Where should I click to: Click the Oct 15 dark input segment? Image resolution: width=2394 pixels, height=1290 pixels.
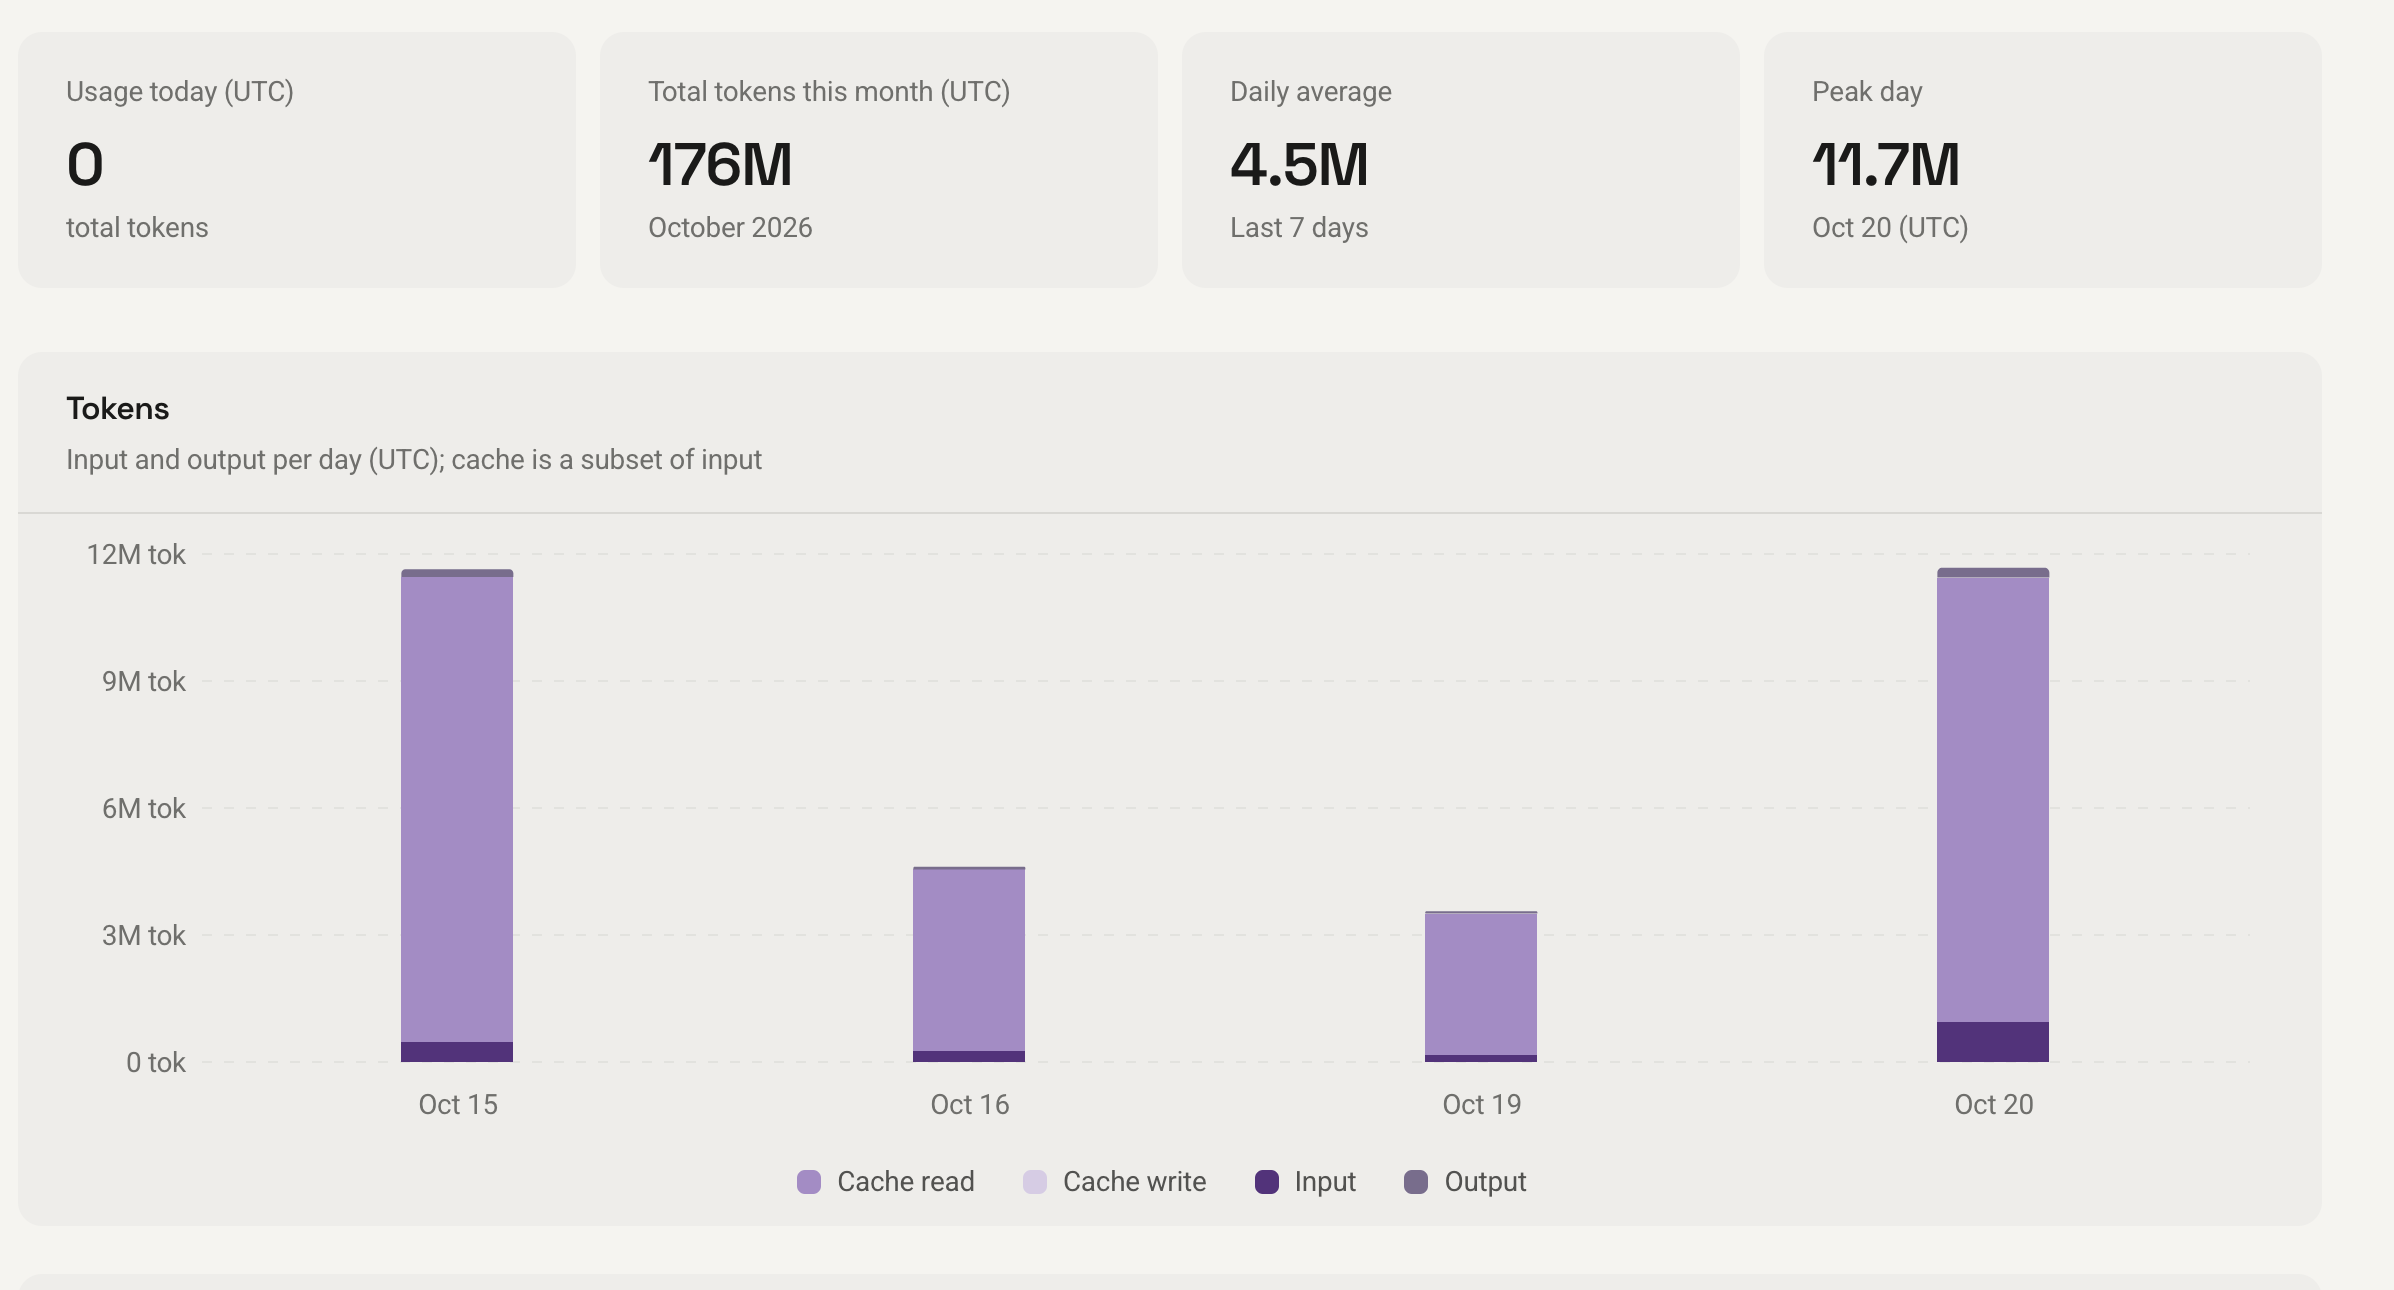[457, 1052]
